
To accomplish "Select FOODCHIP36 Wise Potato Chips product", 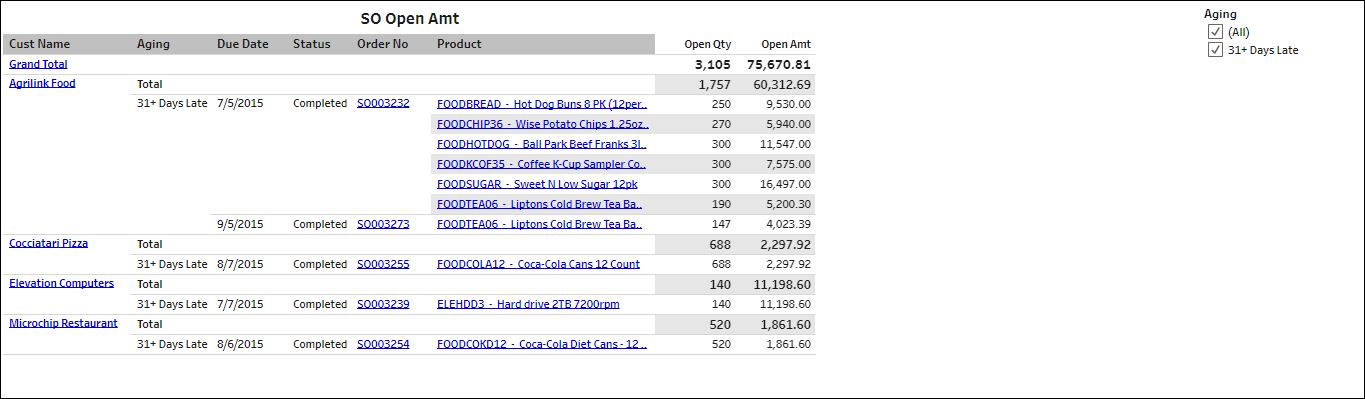I will tap(542, 124).
